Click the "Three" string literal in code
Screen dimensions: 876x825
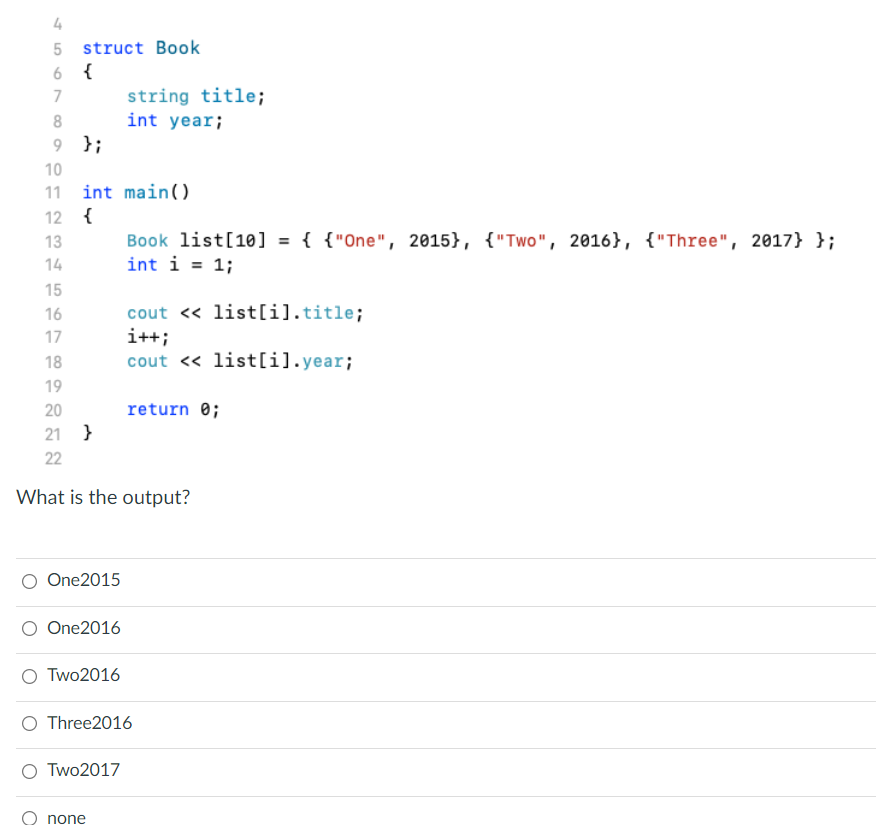[x=692, y=240]
